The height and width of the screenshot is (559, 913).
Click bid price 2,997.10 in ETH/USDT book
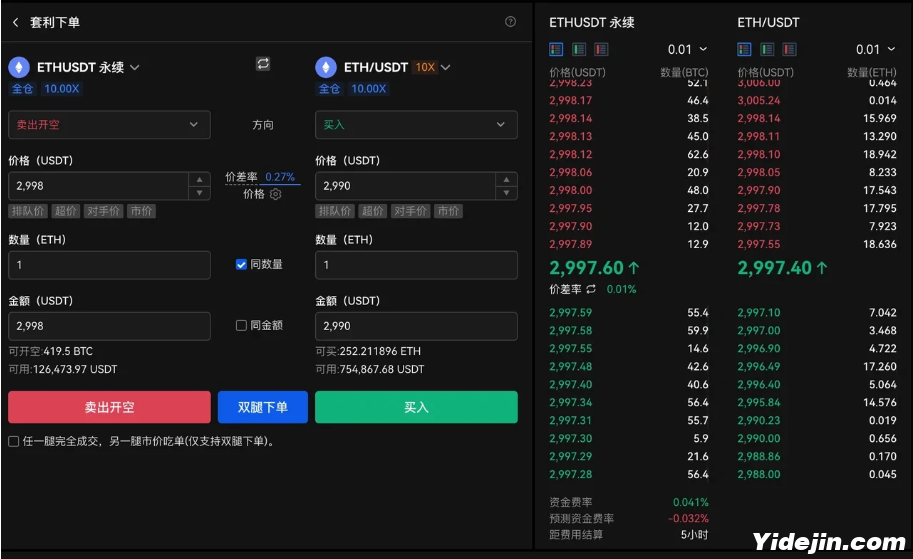pyautogui.click(x=759, y=313)
